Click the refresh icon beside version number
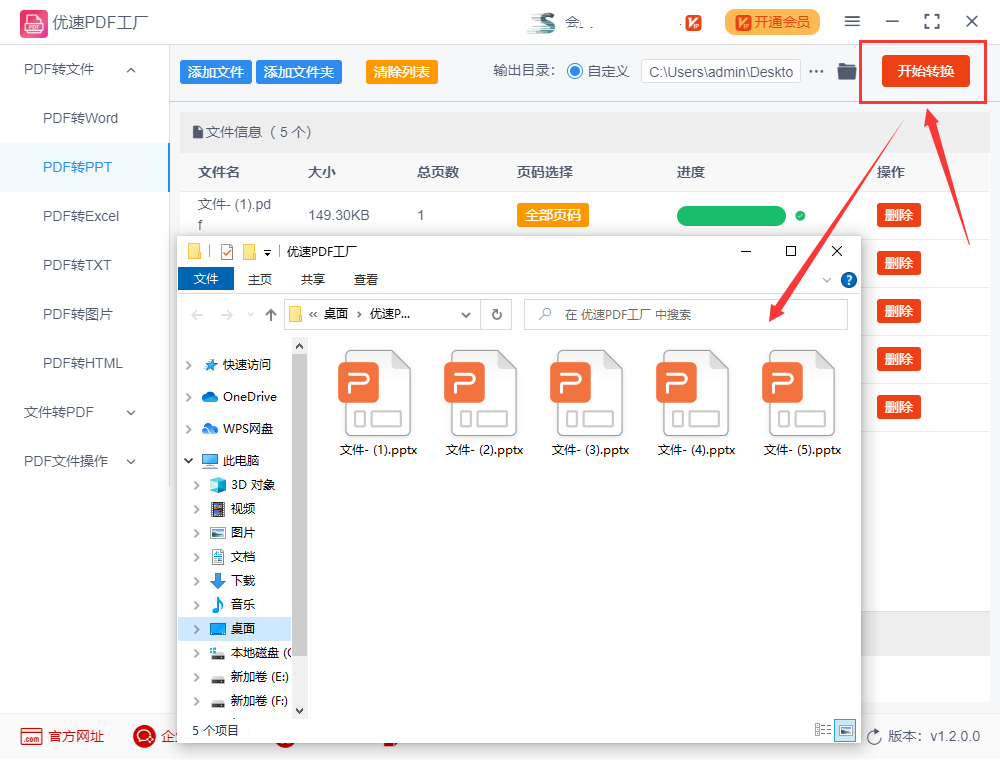The image size is (1000, 760). (x=874, y=736)
